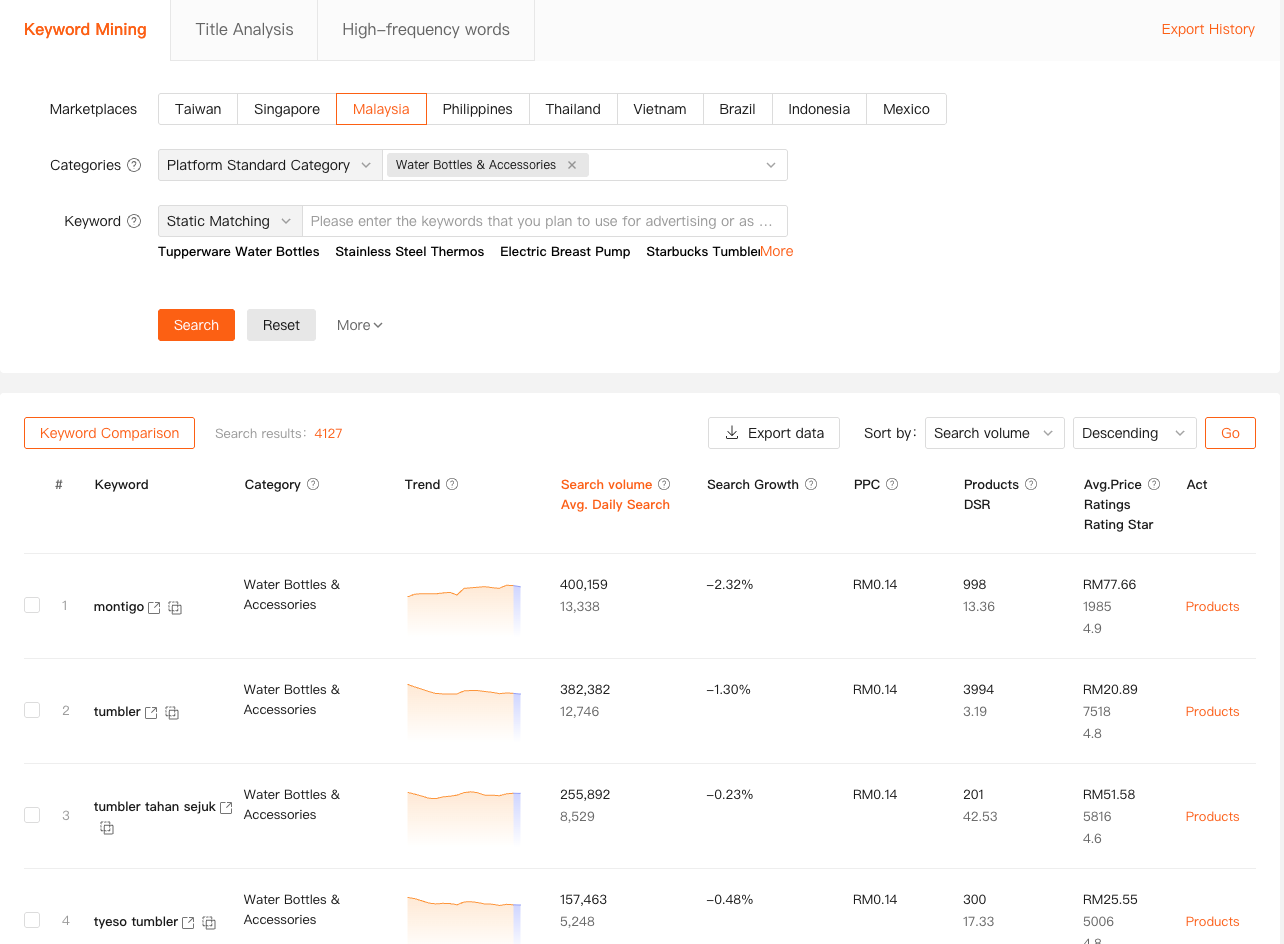Select the tumbler row checkbox
This screenshot has width=1284, height=944.
pos(32,711)
